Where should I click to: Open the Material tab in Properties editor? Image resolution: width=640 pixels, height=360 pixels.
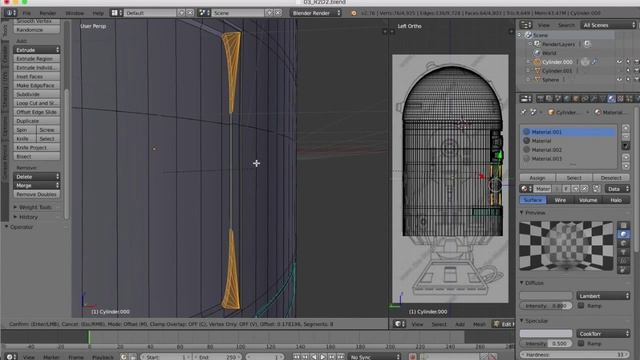[611, 99]
